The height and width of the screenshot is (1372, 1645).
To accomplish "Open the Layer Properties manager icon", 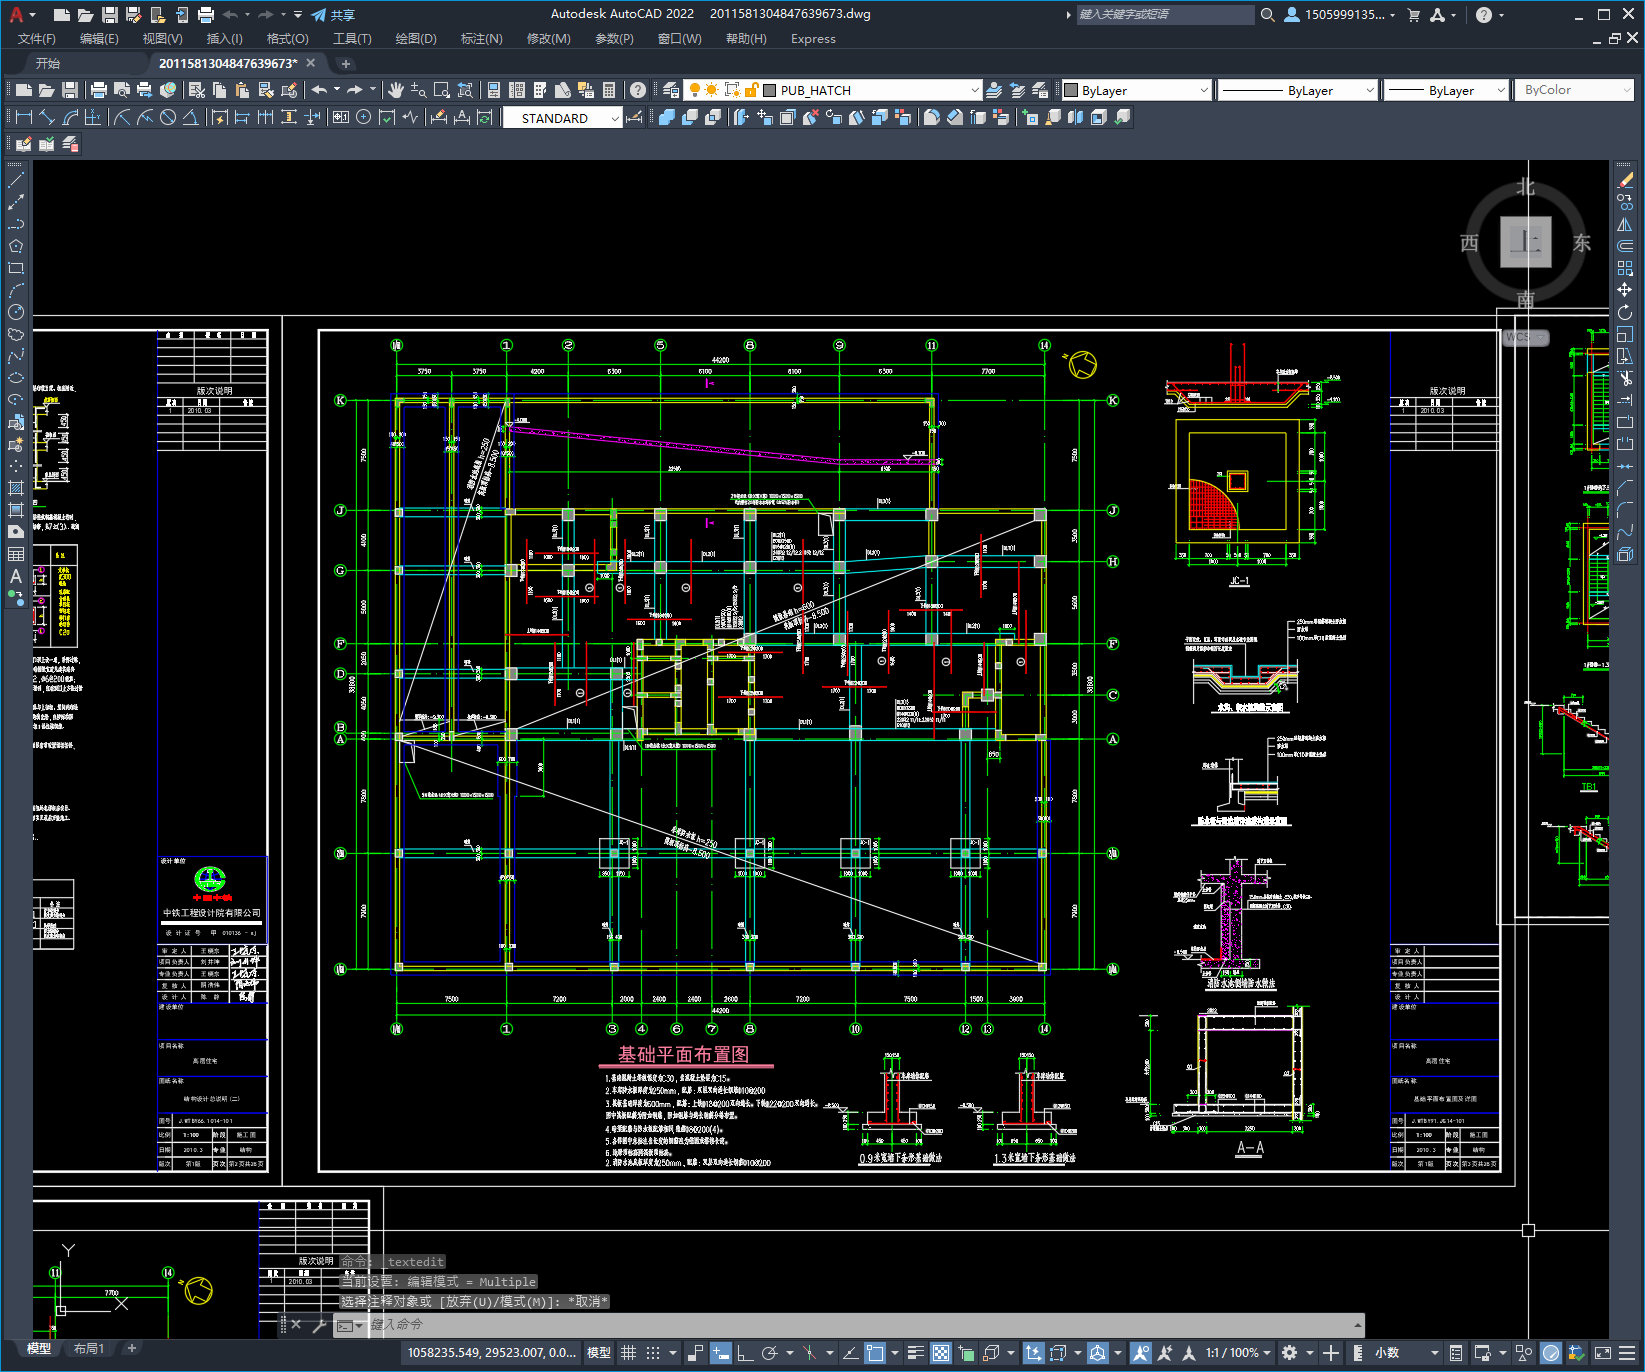I will 670,90.
